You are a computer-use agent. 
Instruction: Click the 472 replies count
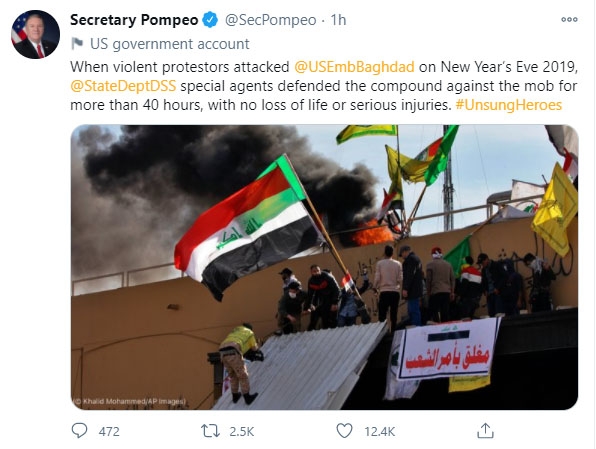click(109, 432)
